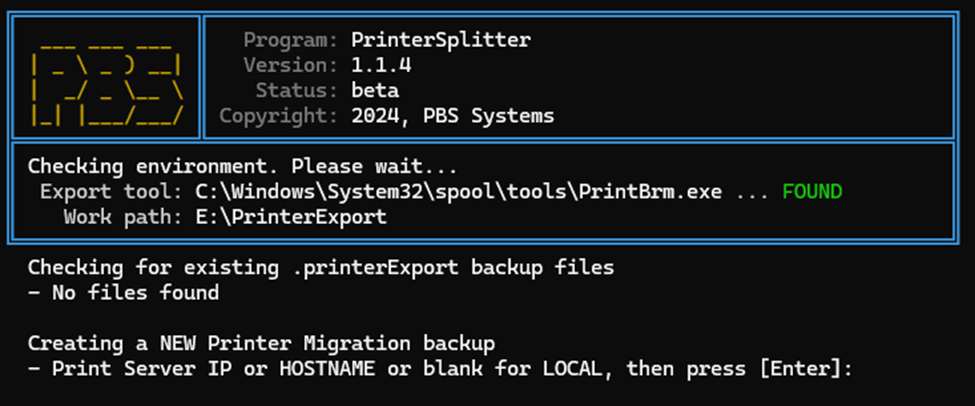Select the "2024, PBS Systems" text
Viewport: 975px width, 406px height.
[452, 116]
